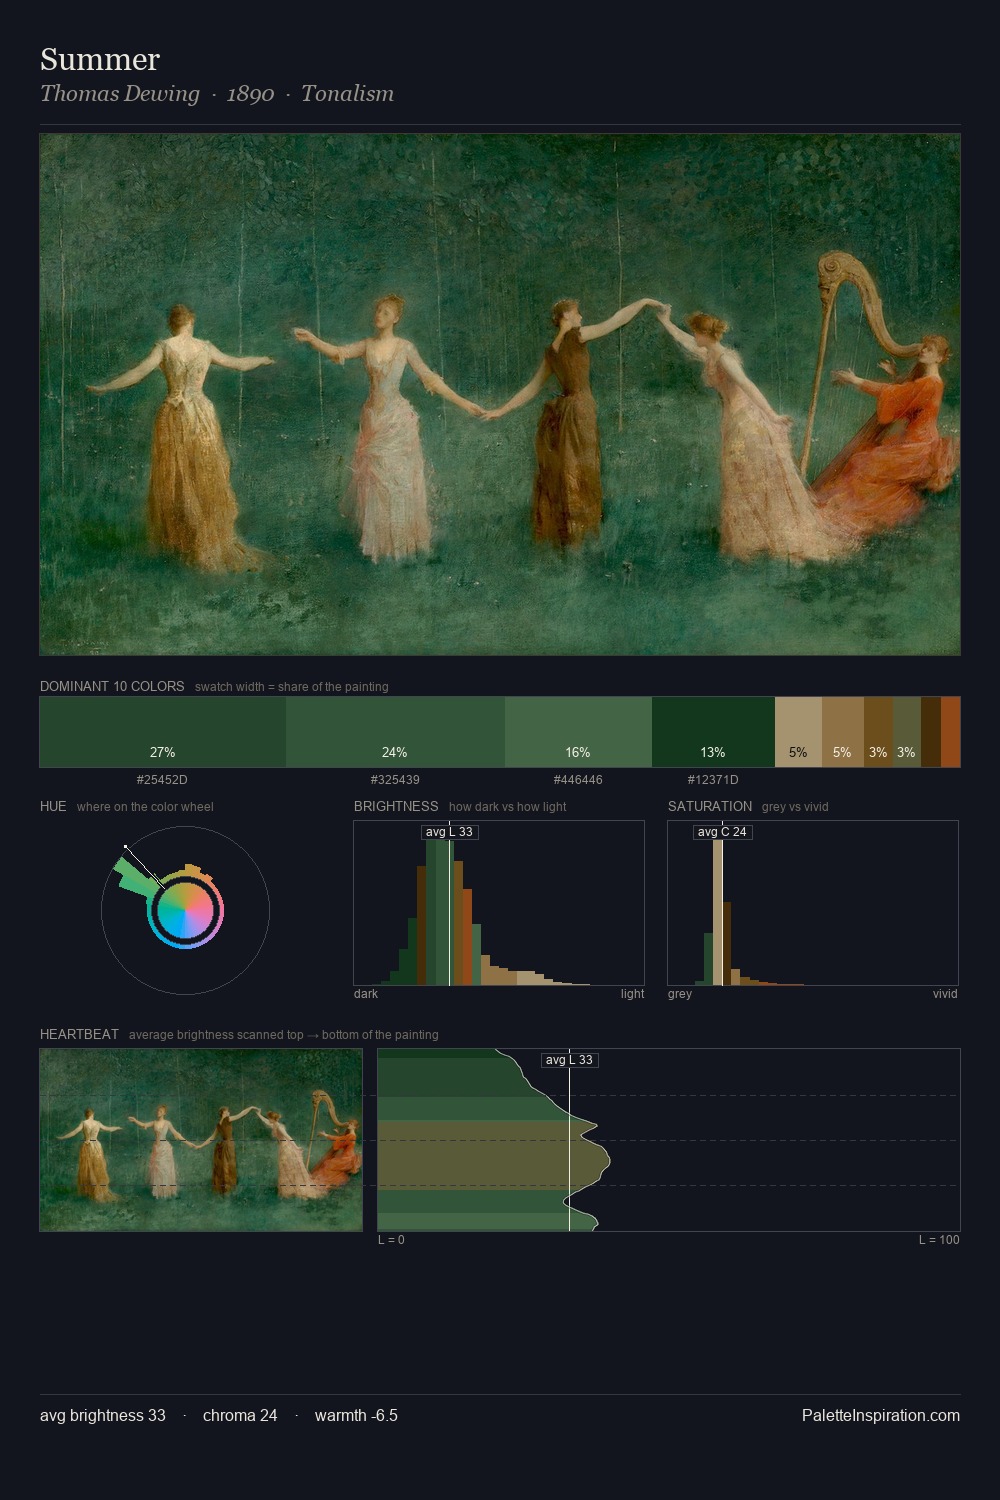Click the title "Summer"
Screen dimensions: 1000x1500
pos(100,59)
